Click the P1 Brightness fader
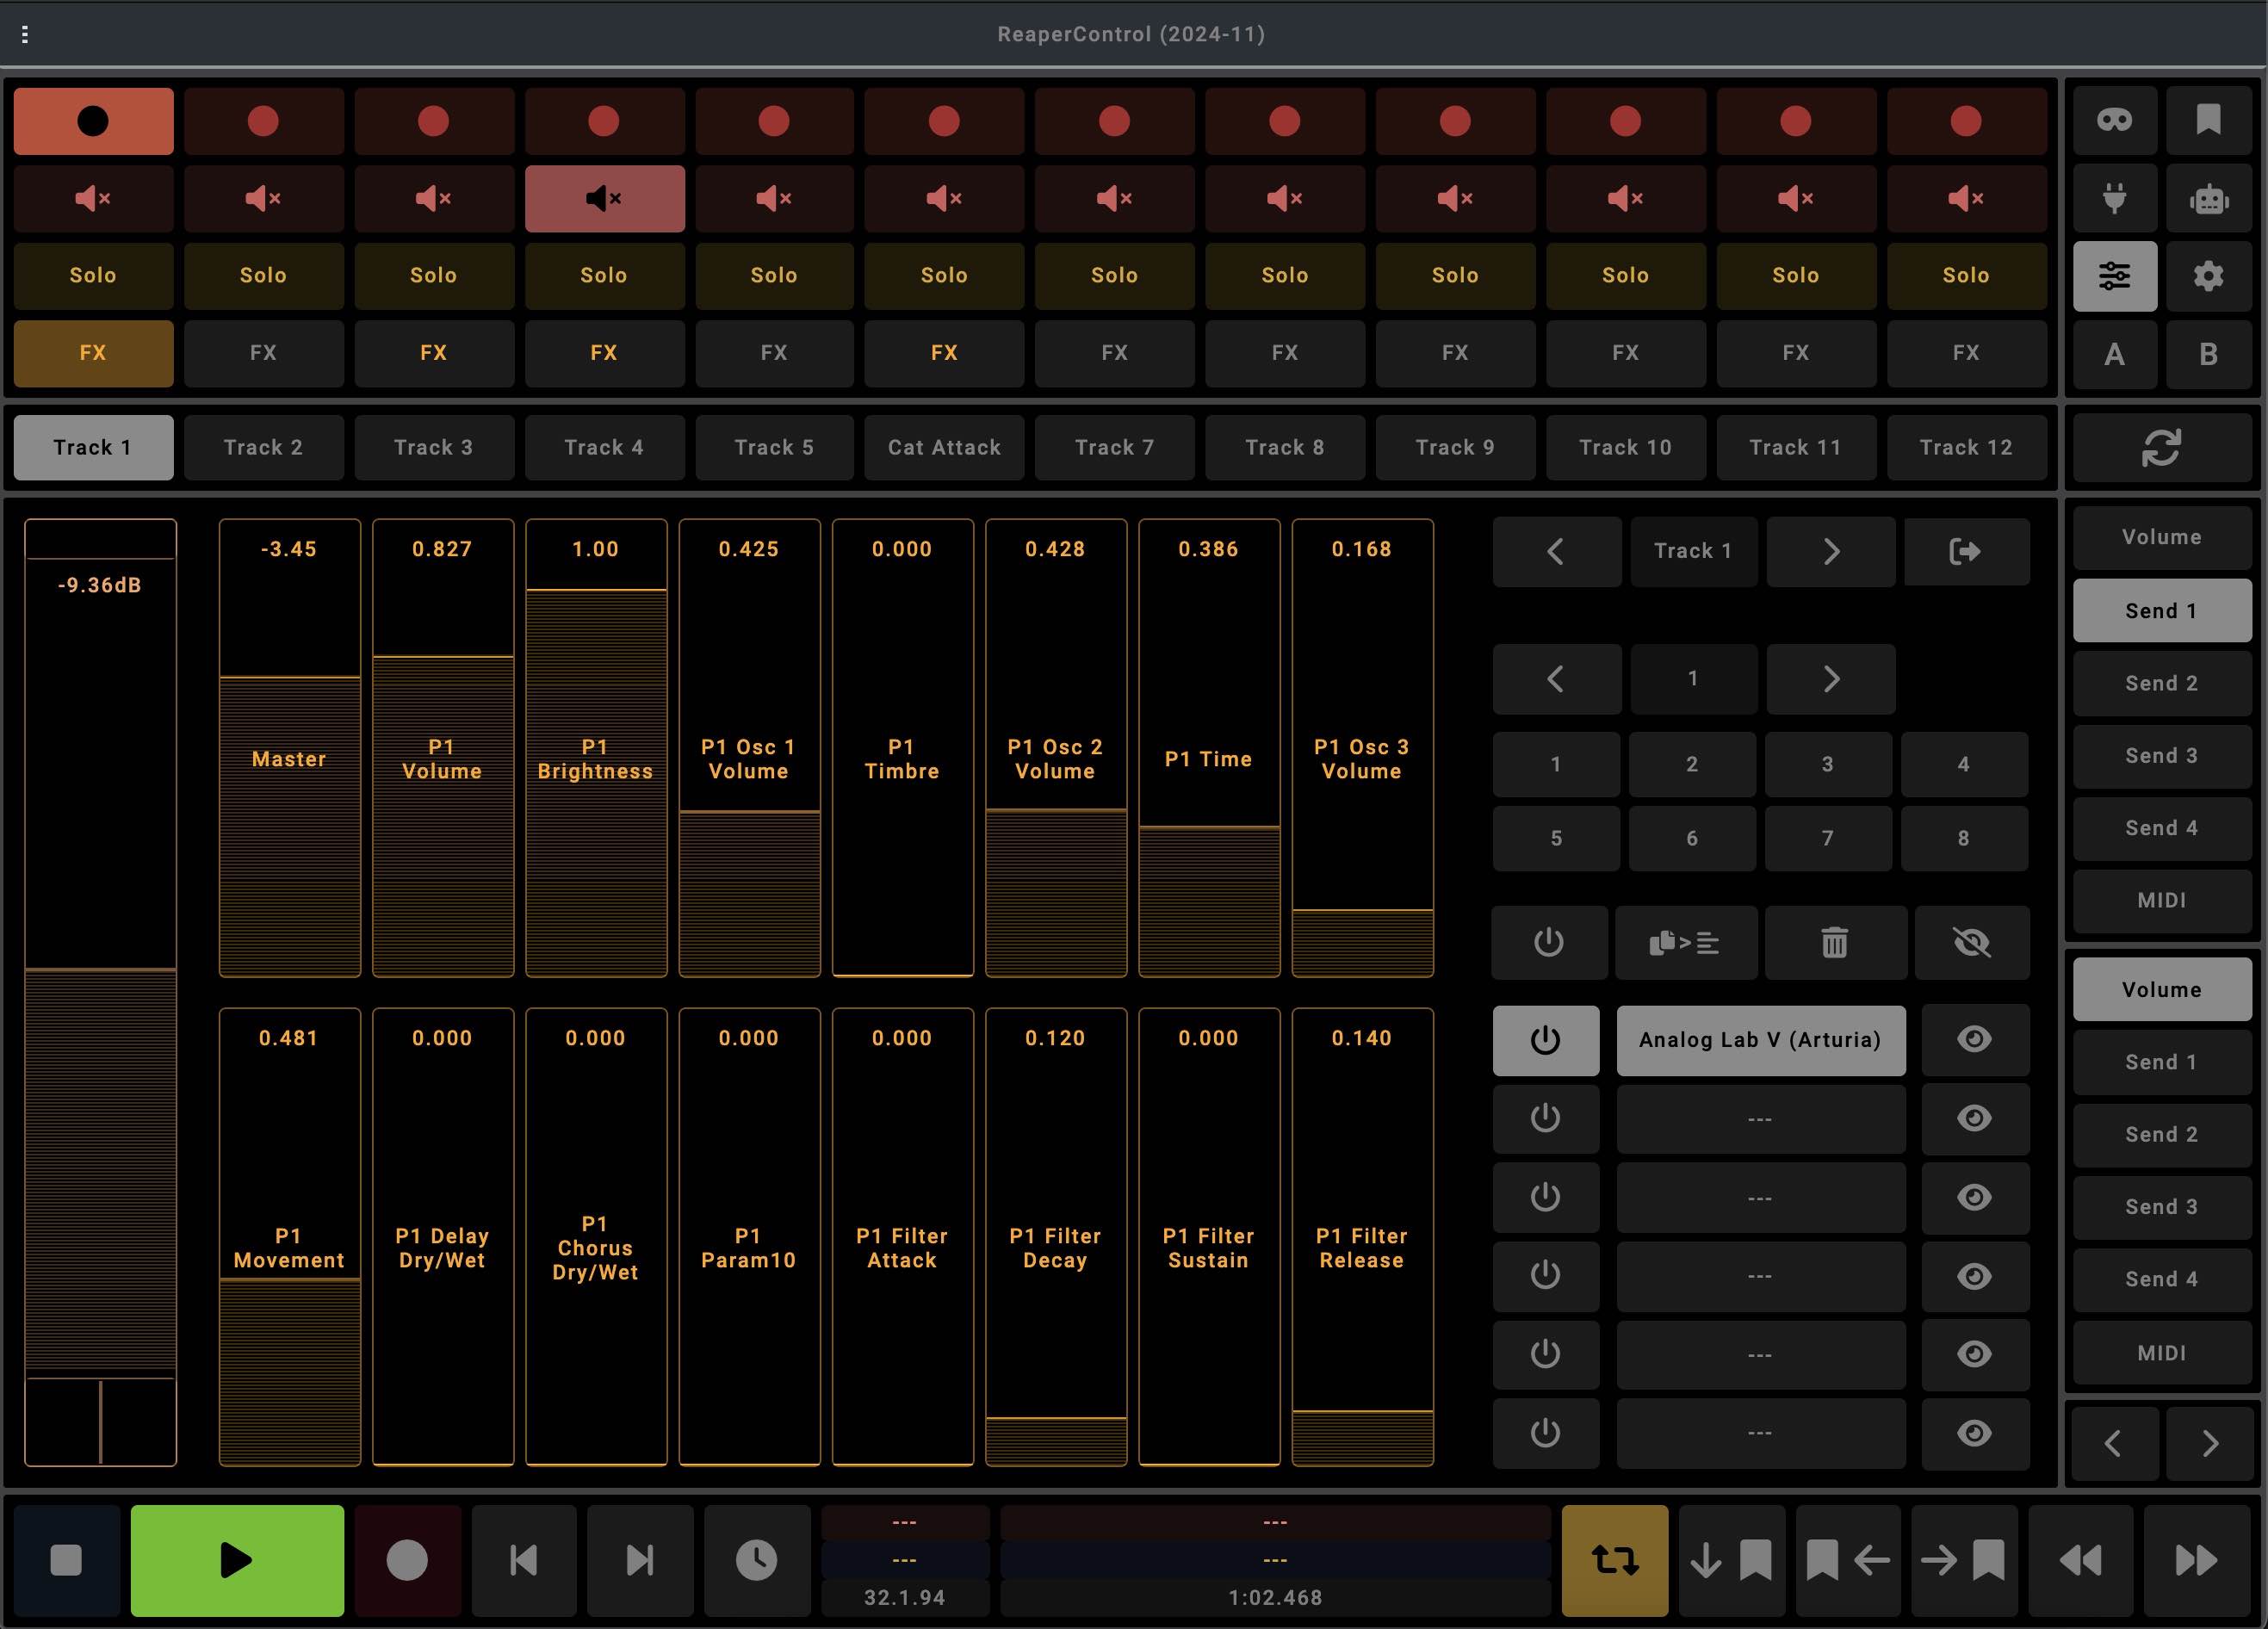The height and width of the screenshot is (1629, 2268). pos(595,760)
